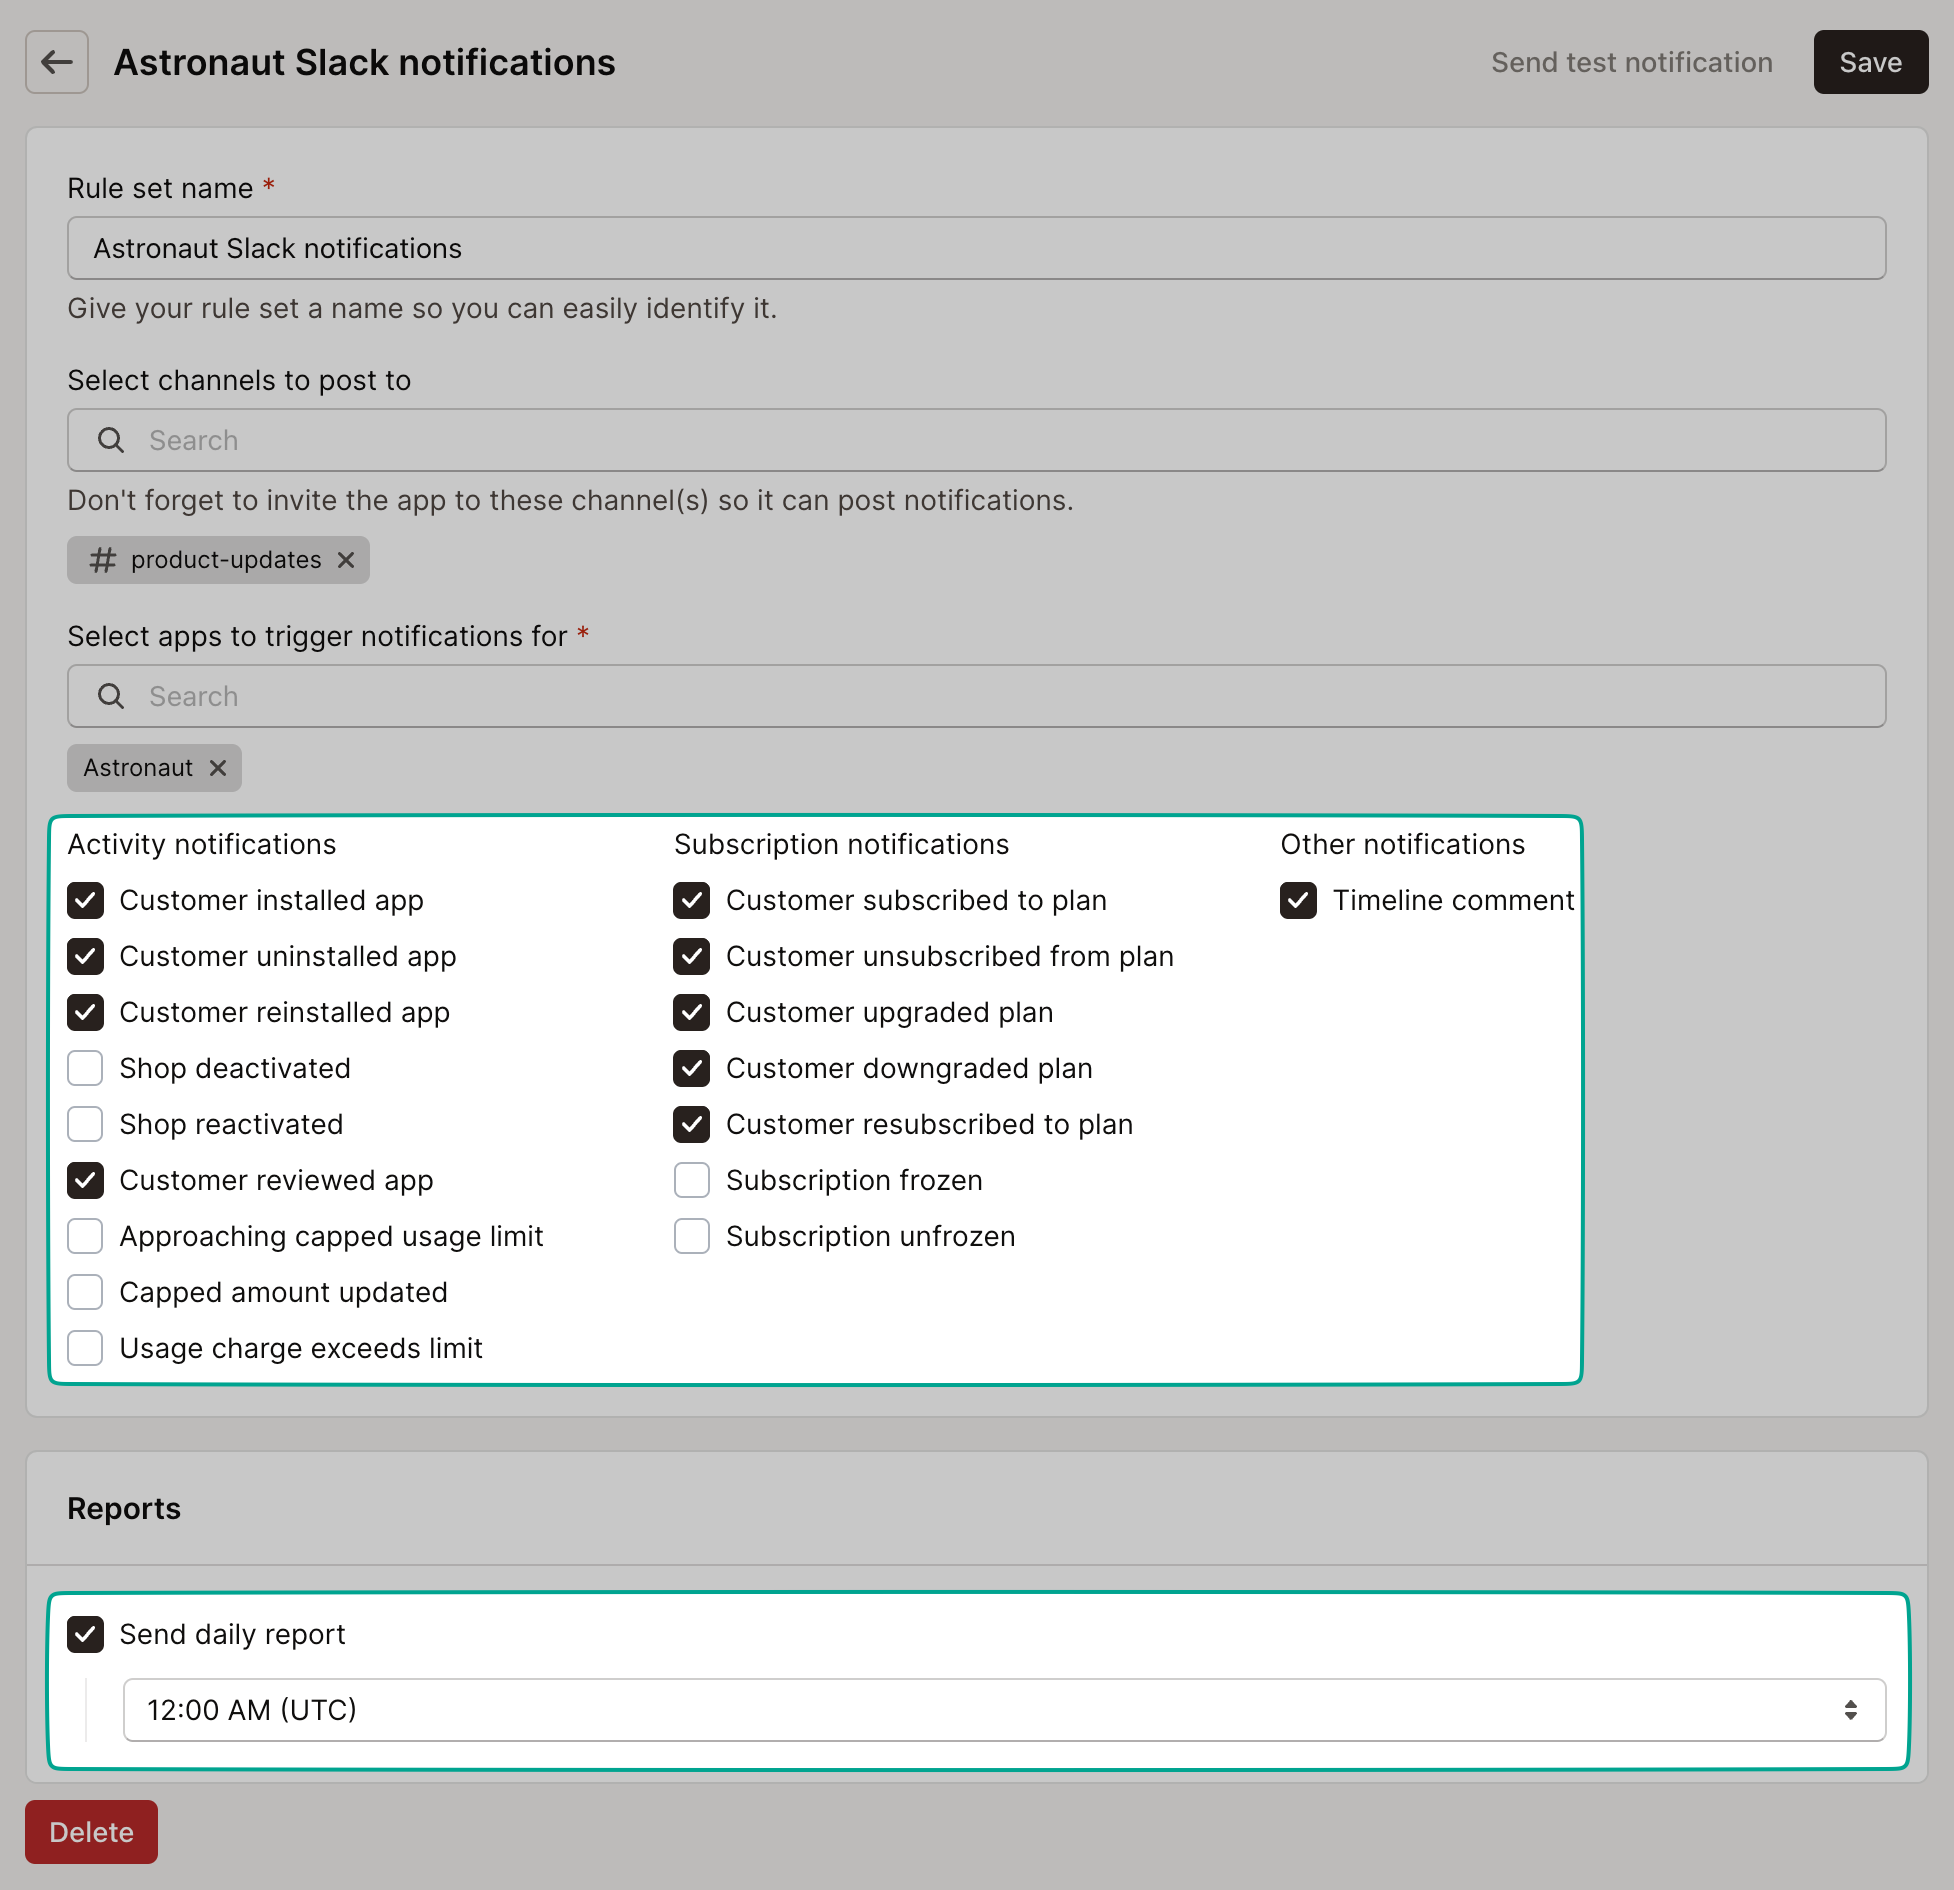Remove the product-updates channel chip

346,560
